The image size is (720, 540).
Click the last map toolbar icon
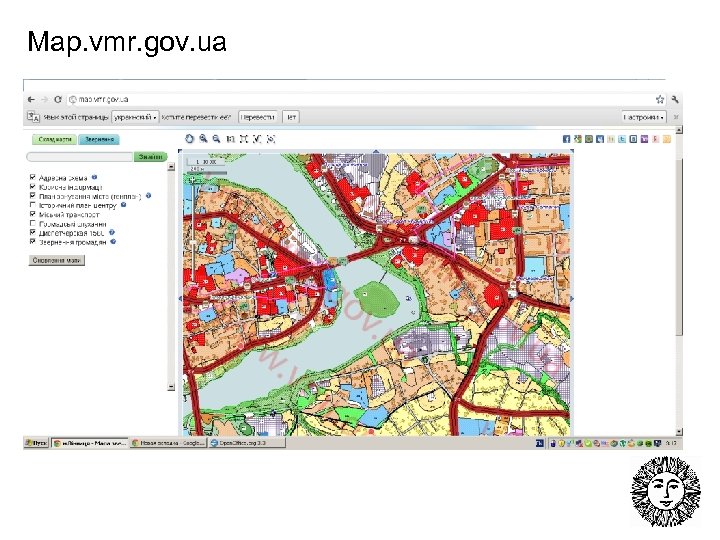[271, 139]
